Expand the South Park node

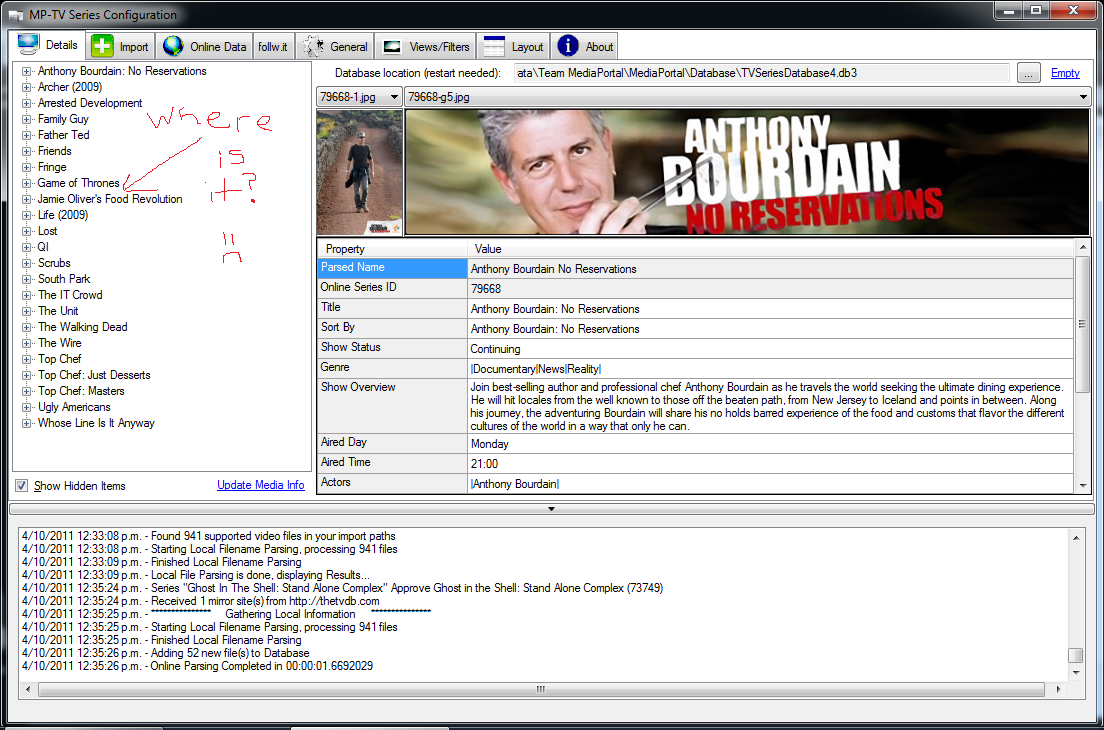click(26, 279)
